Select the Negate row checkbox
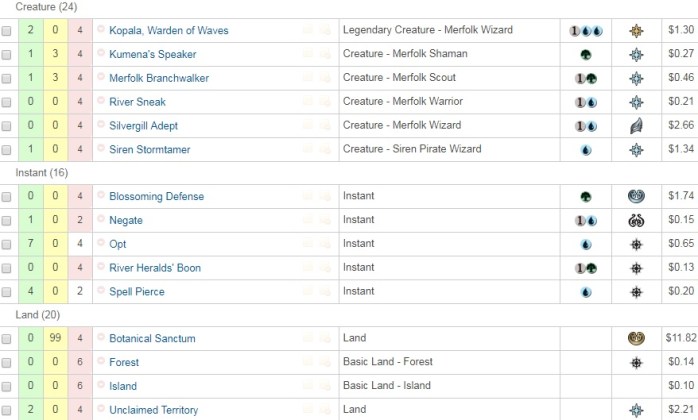Image resolution: width=698 pixels, height=420 pixels. pos(7,221)
